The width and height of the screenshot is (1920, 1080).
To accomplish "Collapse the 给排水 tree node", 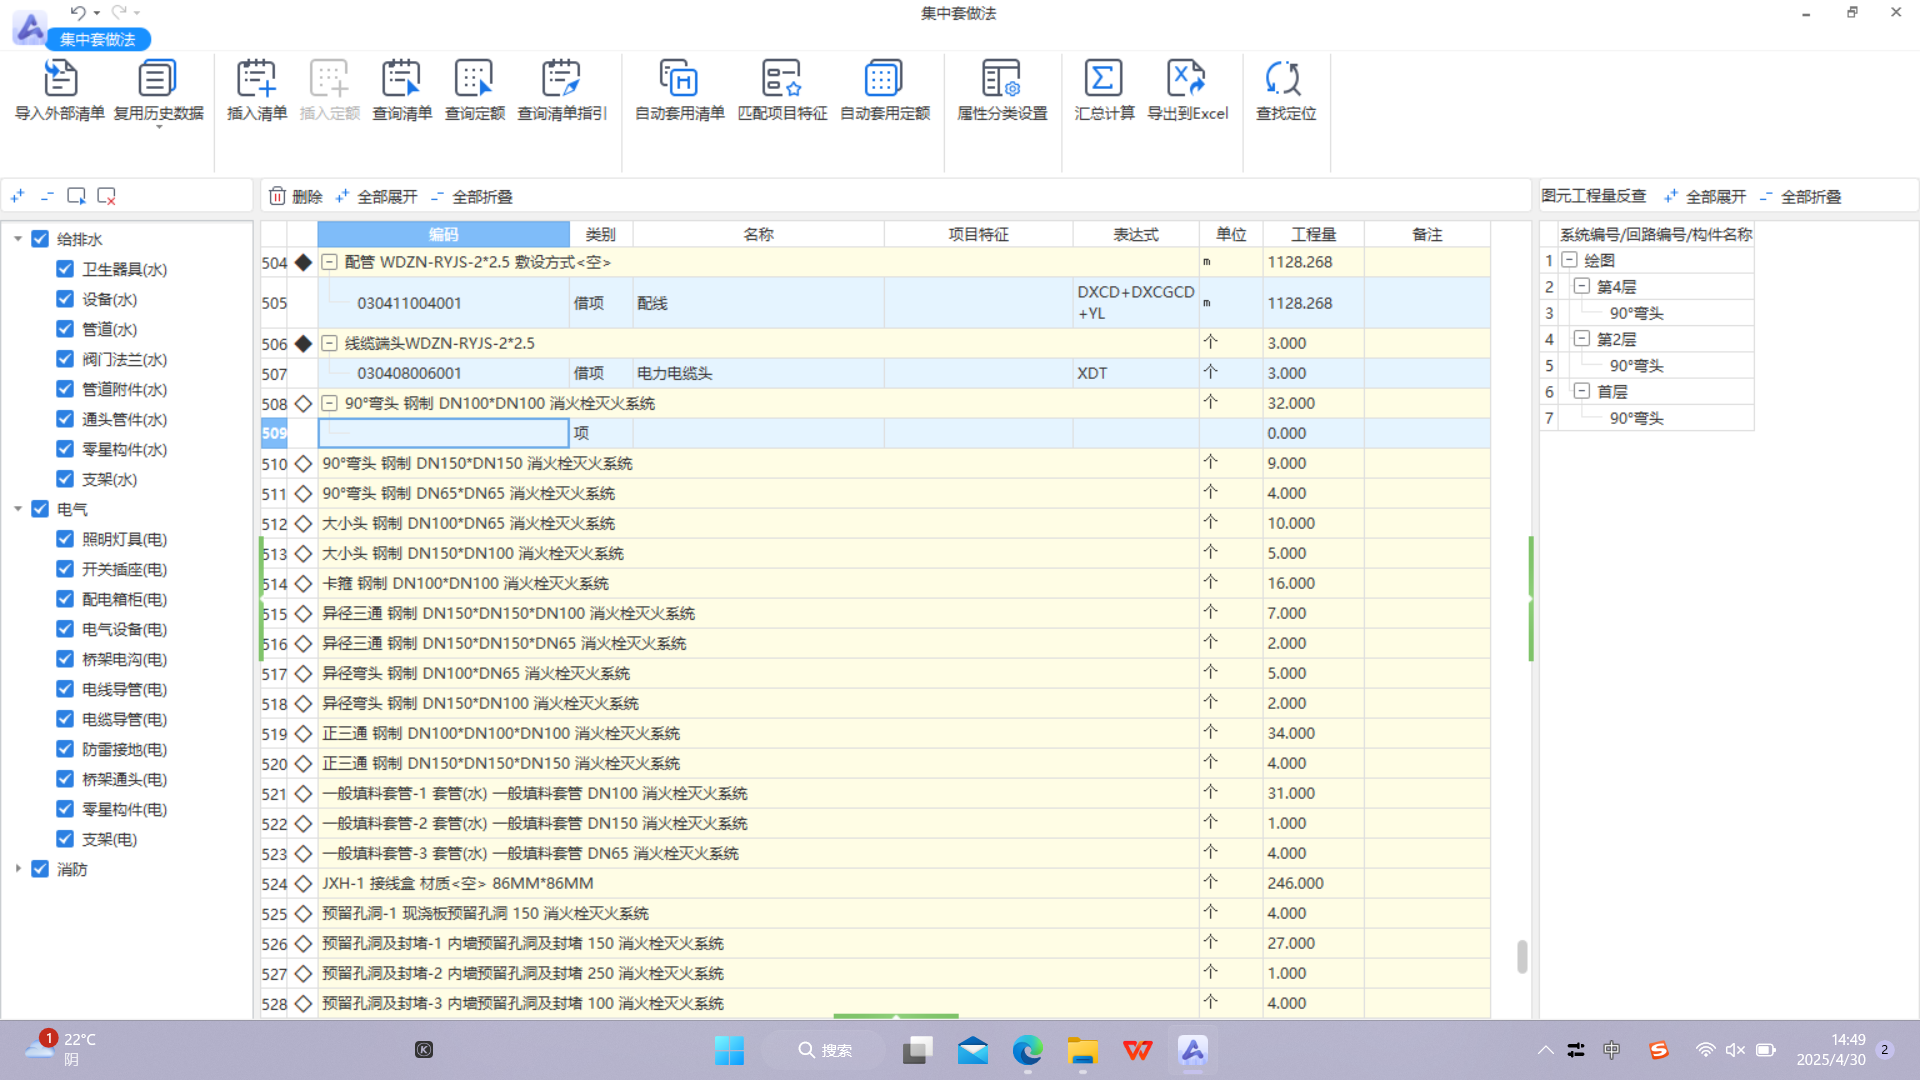I will click(18, 239).
